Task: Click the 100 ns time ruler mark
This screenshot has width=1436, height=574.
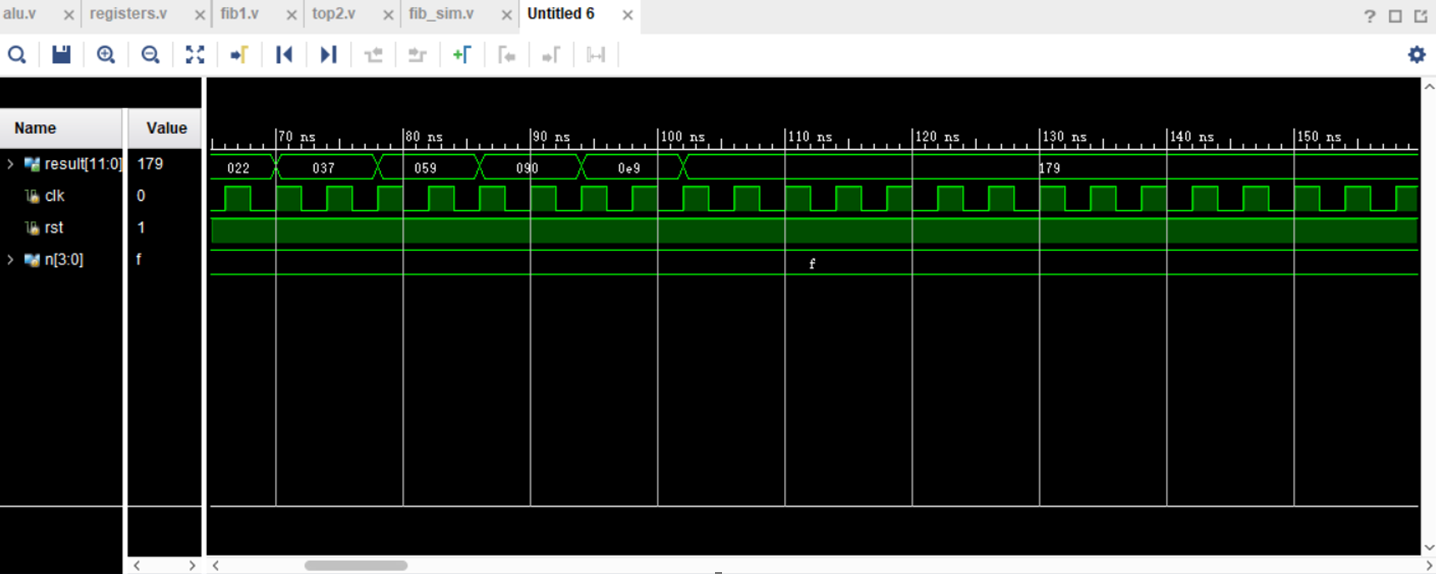Action: pyautogui.click(x=682, y=137)
